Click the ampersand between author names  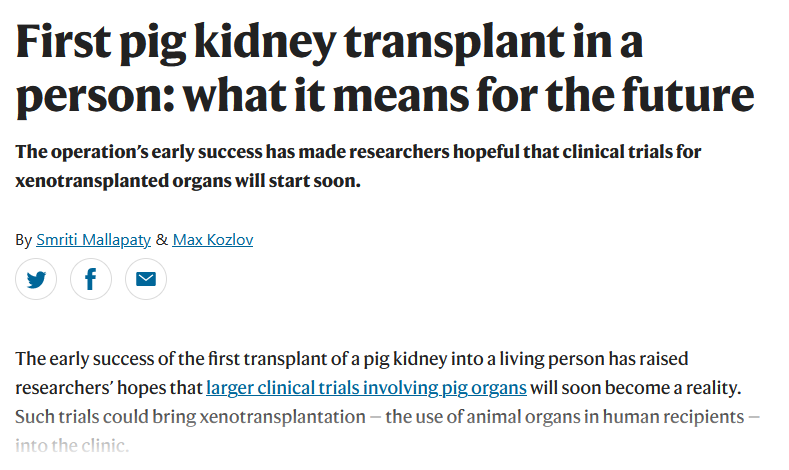pyautogui.click(x=162, y=240)
